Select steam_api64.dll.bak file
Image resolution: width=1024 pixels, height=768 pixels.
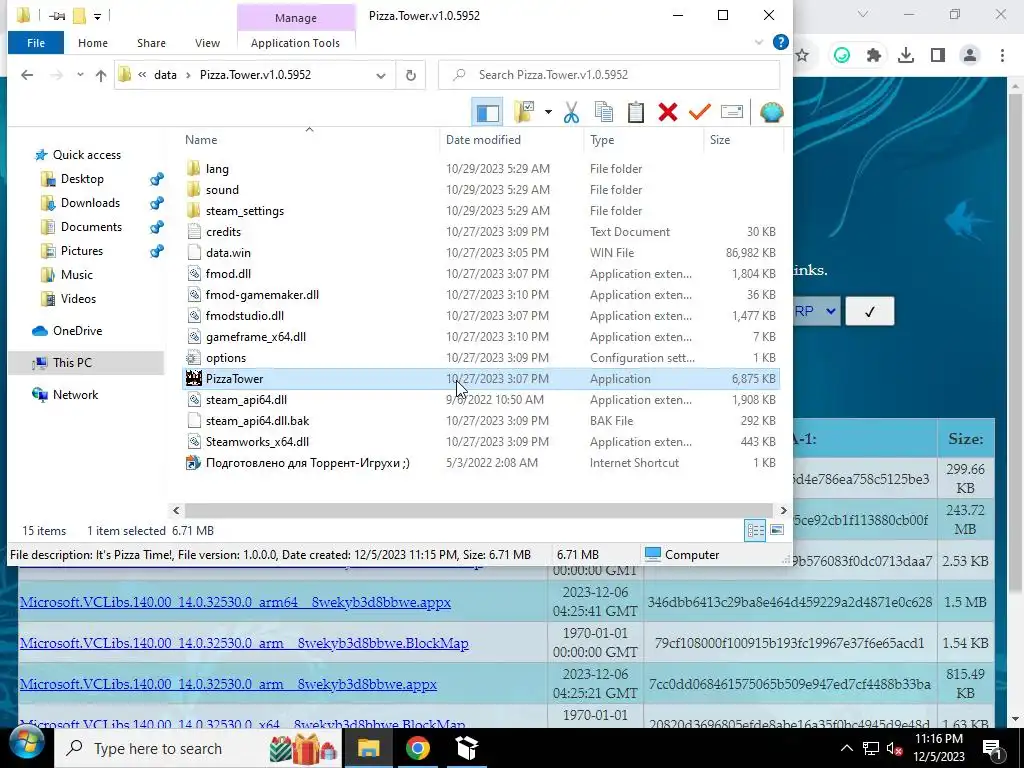point(480,421)
